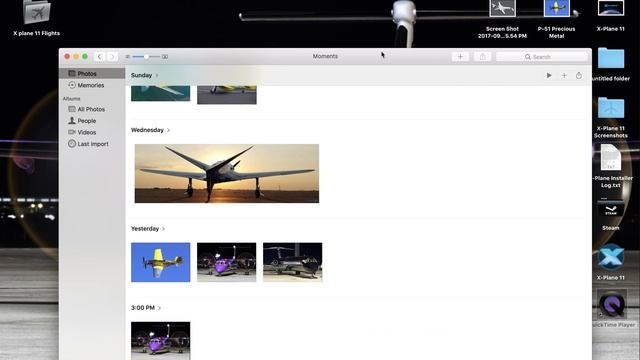The image size is (640, 360).
Task: Click the Search field in Photos
Action: (x=541, y=57)
